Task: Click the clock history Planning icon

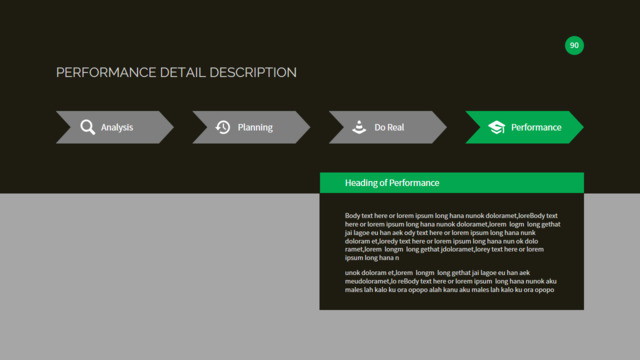Action: click(223, 127)
